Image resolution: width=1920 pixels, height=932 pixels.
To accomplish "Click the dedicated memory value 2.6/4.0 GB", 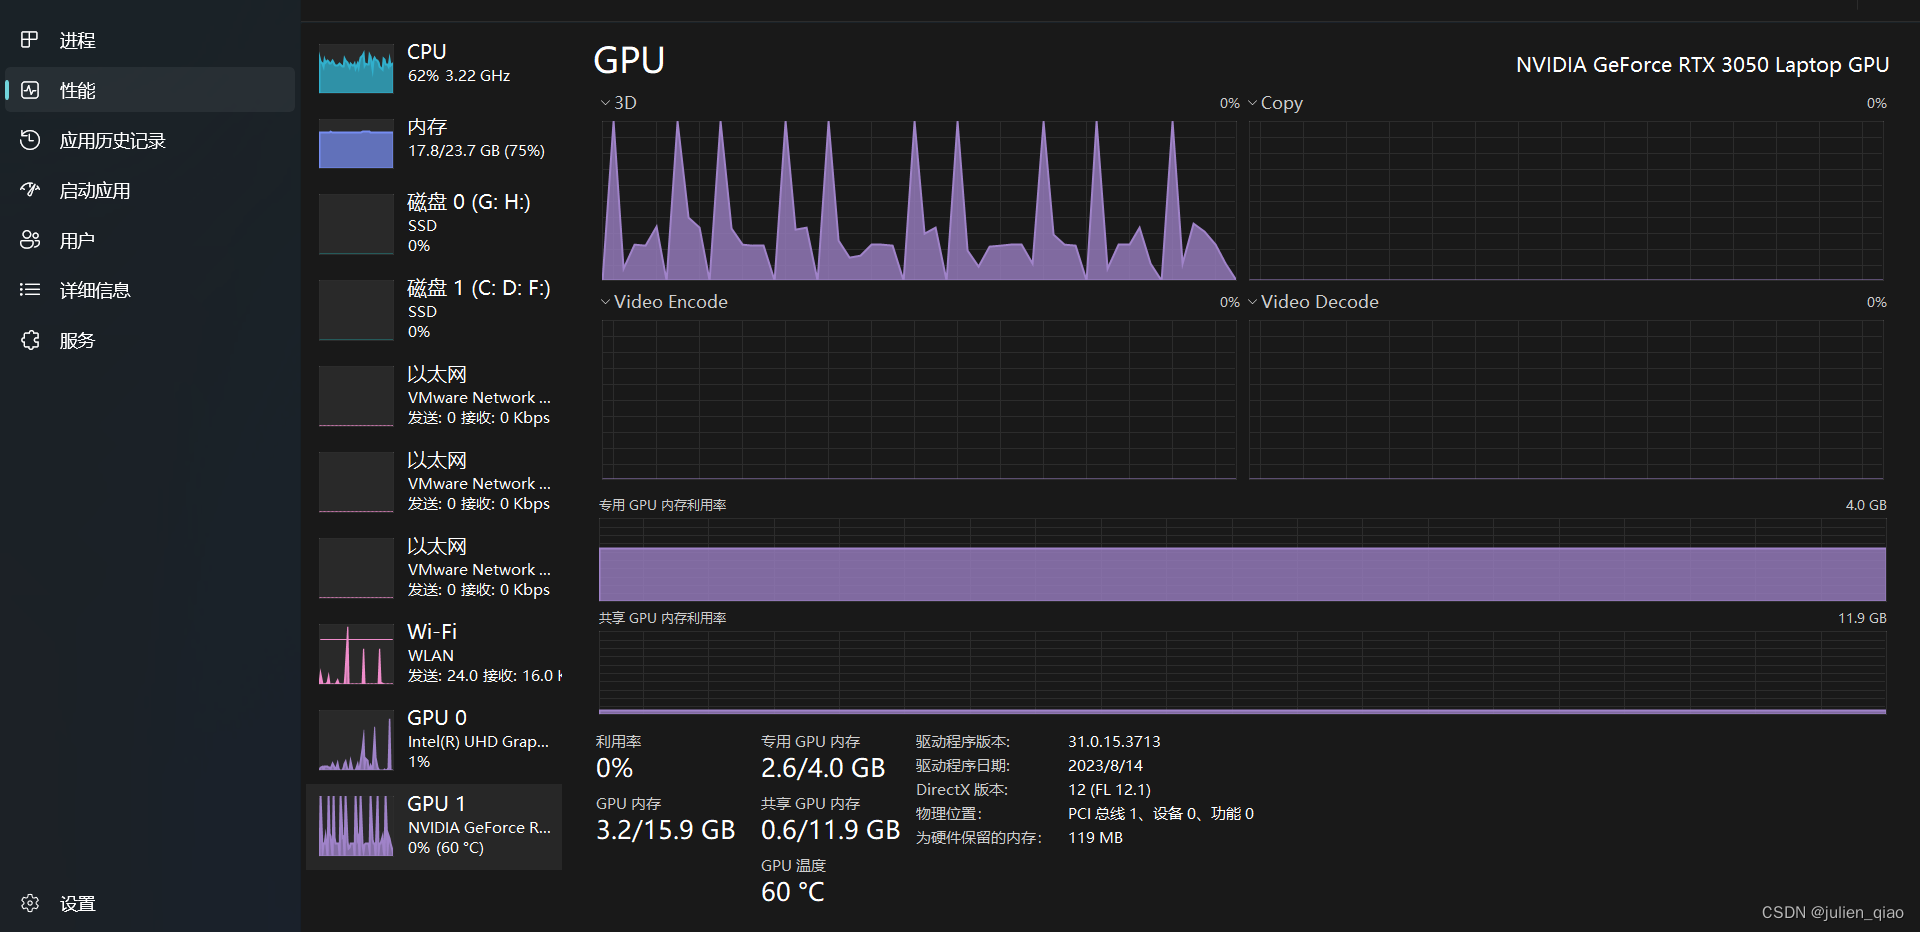I will (823, 768).
